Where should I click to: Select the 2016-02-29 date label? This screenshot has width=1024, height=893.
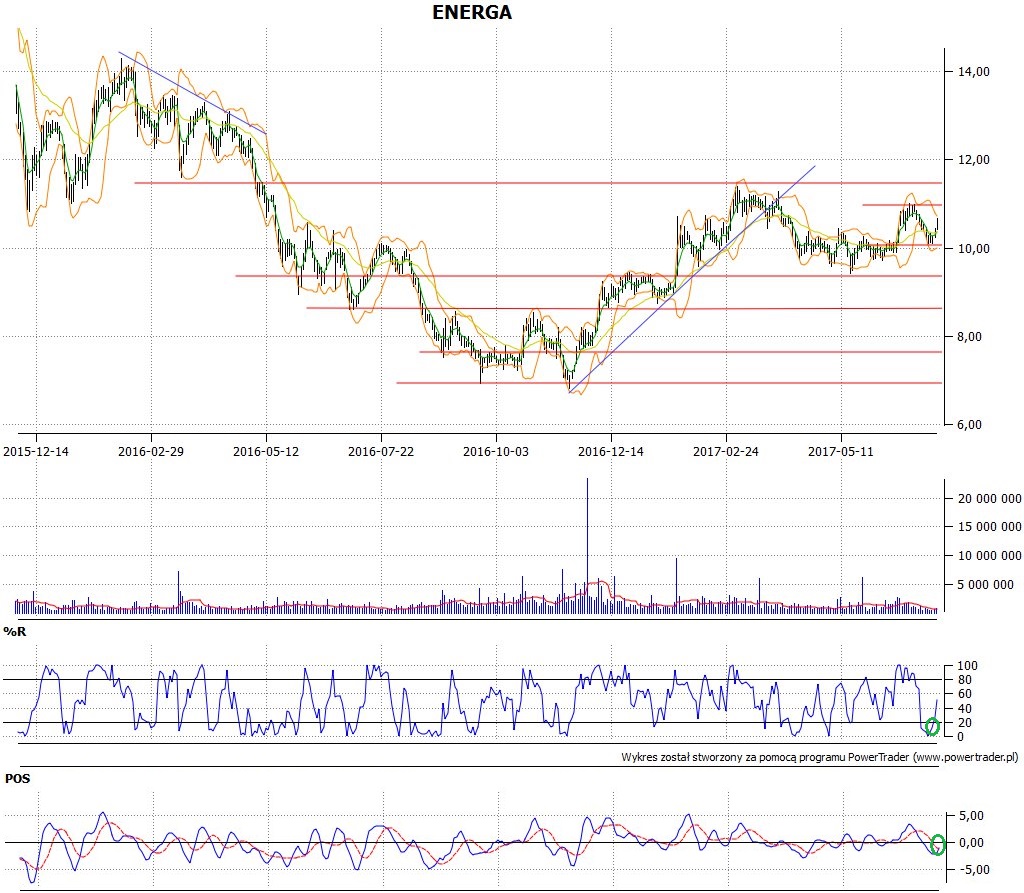151,451
